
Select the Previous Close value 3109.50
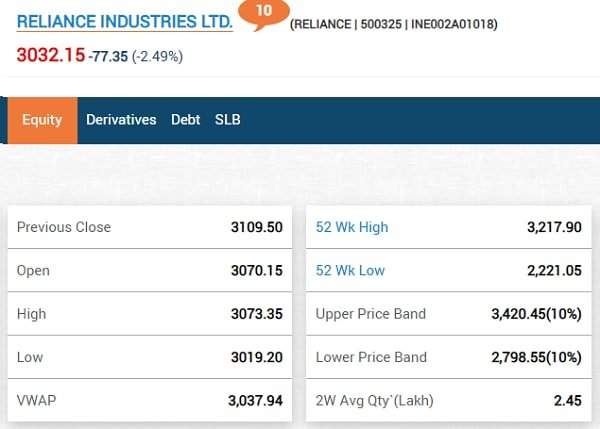click(257, 227)
